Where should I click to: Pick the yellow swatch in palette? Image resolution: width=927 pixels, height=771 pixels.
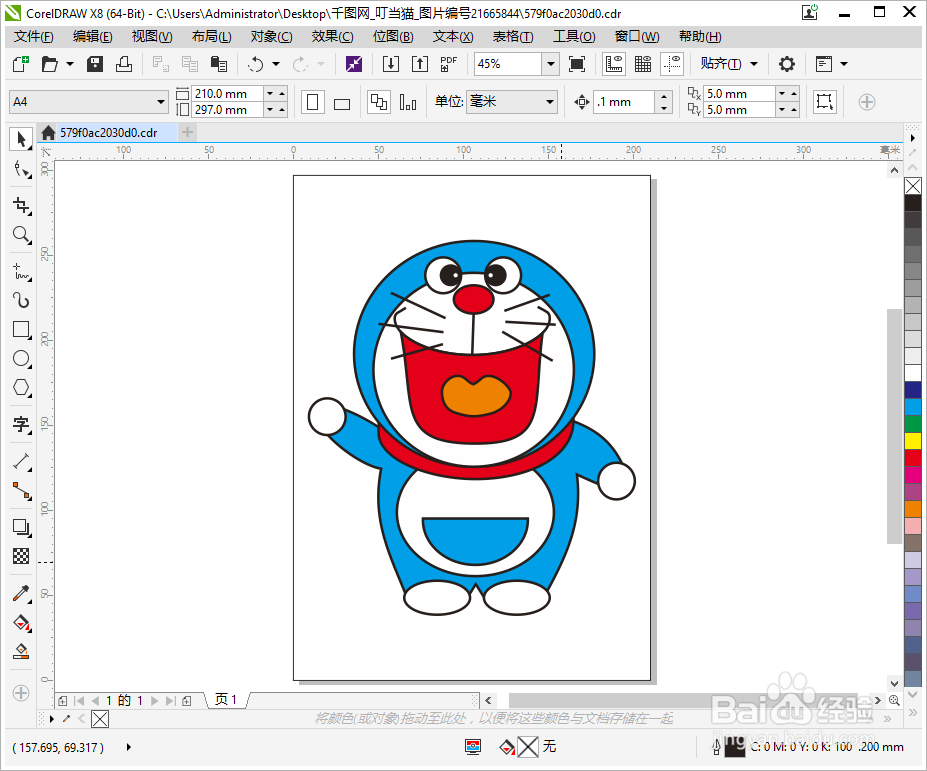coord(913,440)
